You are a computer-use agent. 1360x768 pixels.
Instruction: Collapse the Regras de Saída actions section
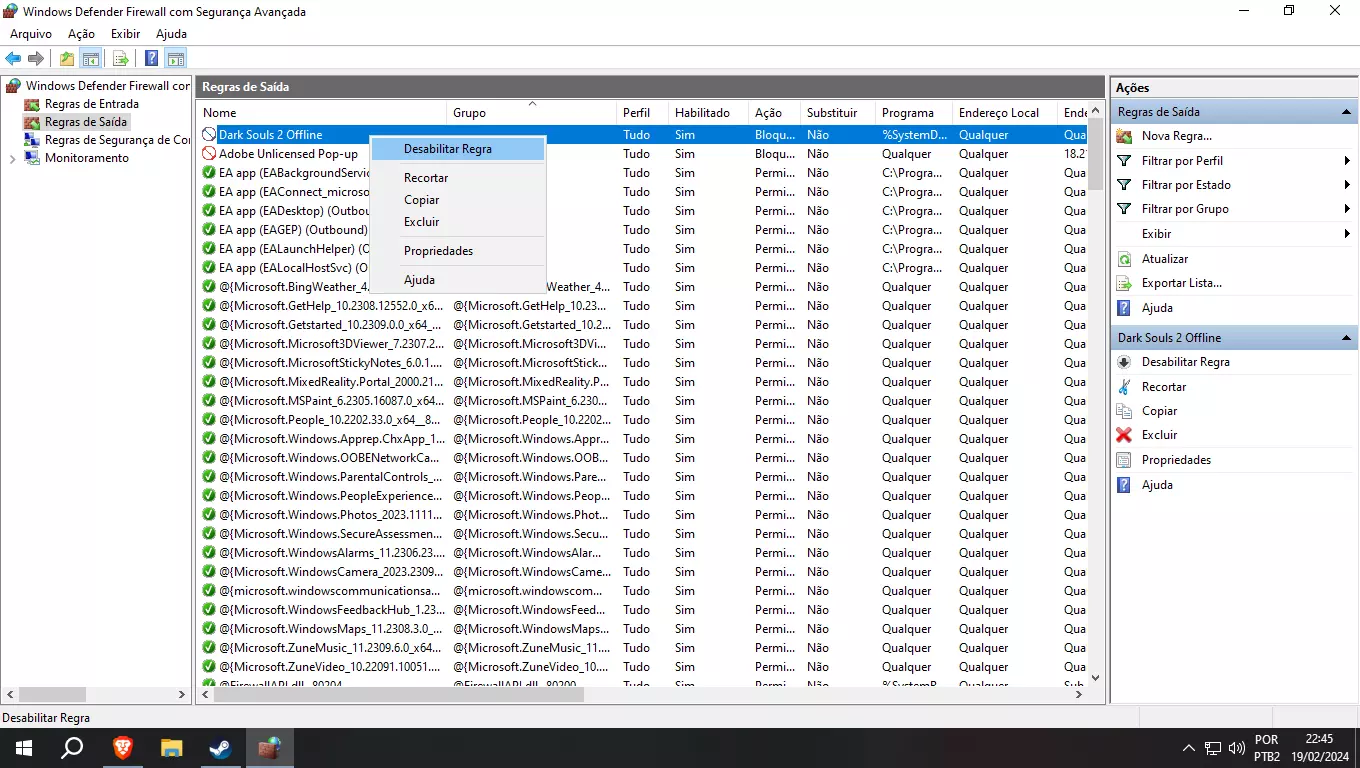pos(1346,112)
